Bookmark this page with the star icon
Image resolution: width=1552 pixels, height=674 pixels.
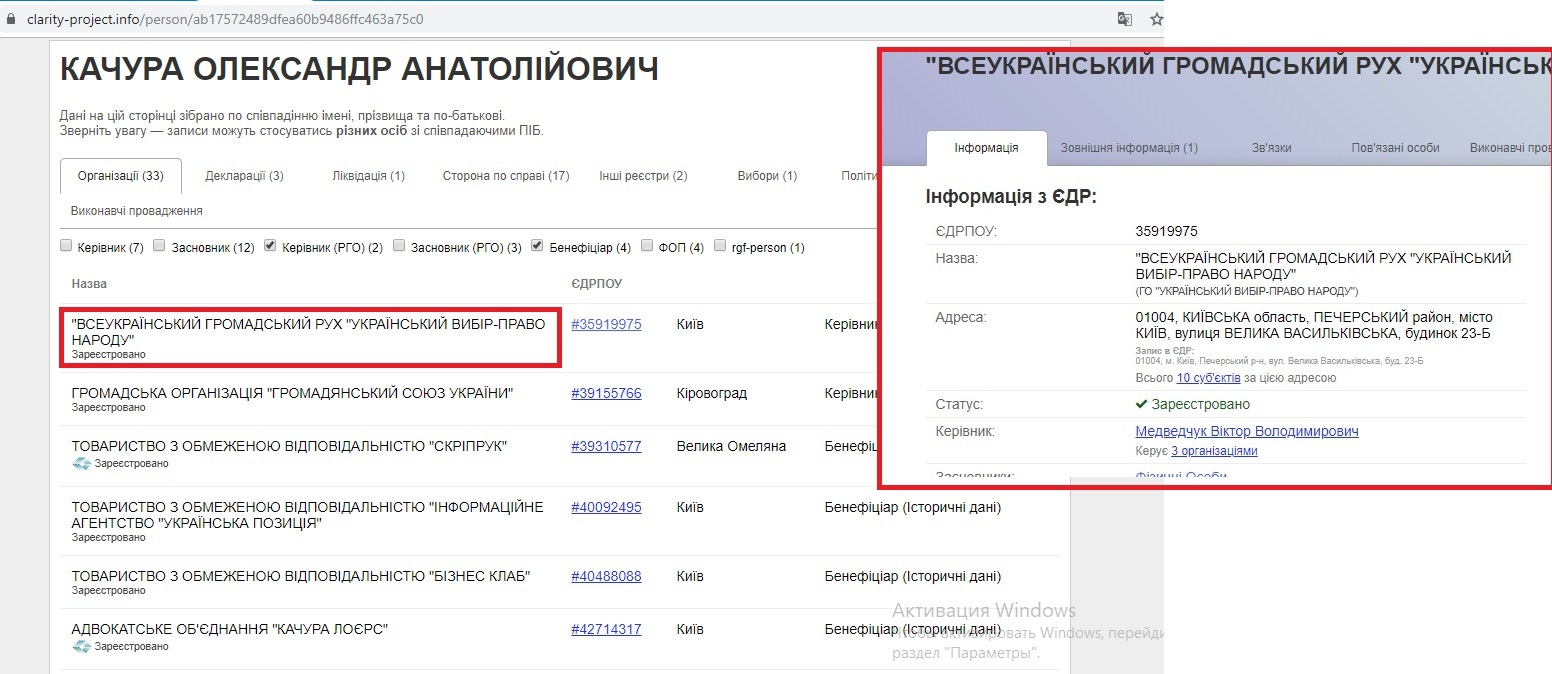1156,19
